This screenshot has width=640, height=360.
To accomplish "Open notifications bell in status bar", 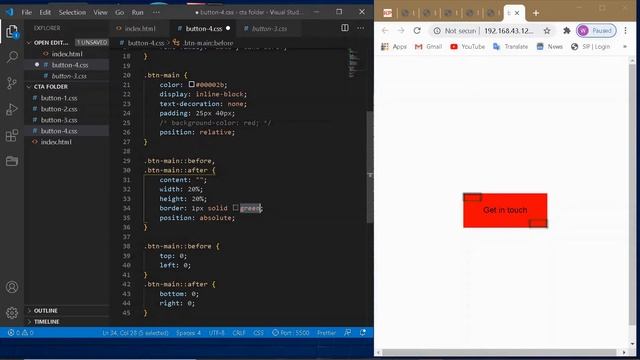I will pos(363,333).
